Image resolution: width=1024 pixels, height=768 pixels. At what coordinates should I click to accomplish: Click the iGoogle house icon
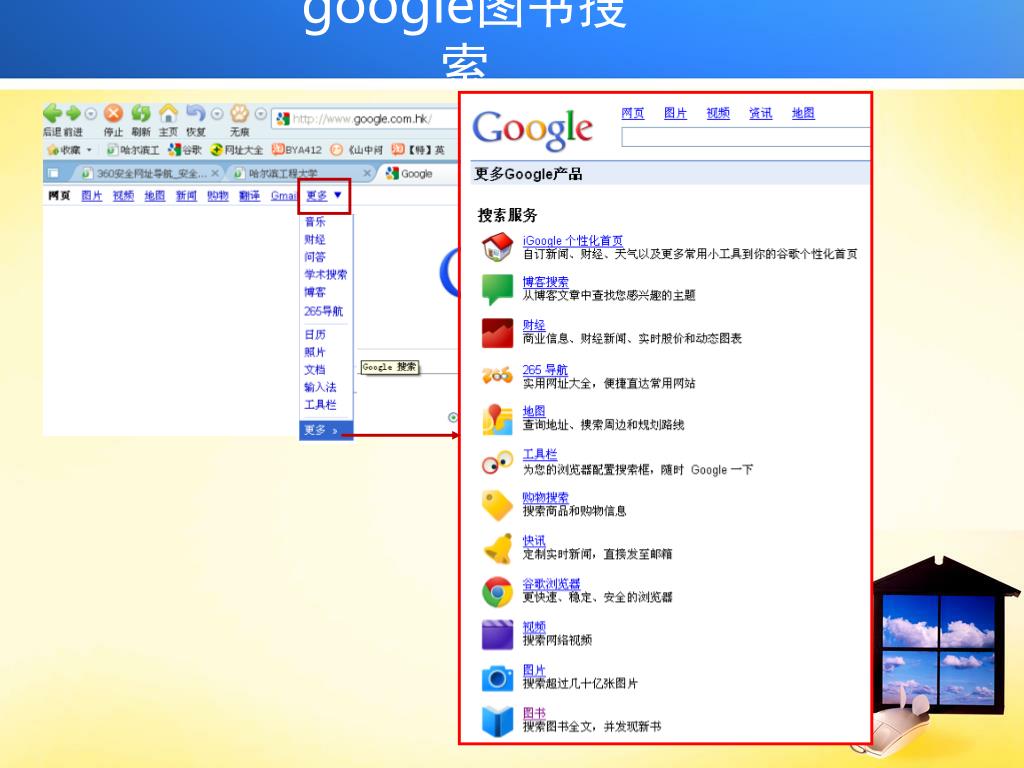point(498,247)
